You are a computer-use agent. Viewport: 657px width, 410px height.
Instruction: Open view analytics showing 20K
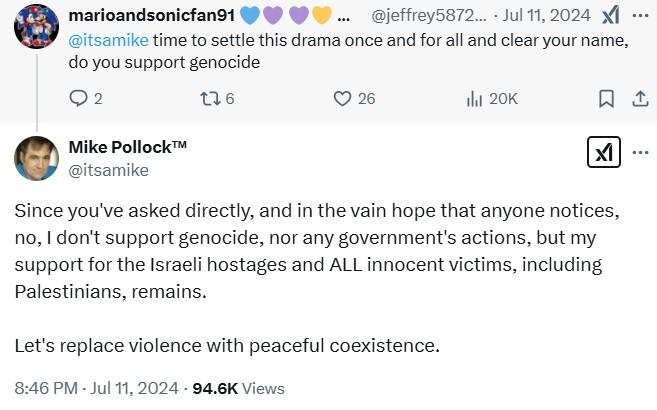click(x=474, y=99)
